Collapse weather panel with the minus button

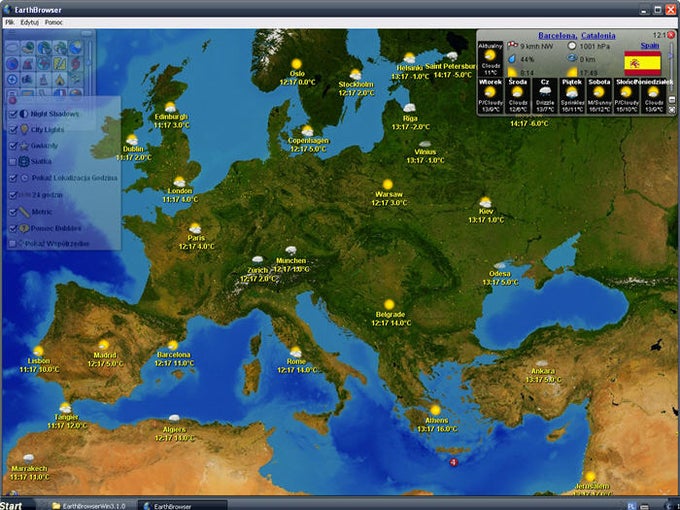(x=672, y=100)
